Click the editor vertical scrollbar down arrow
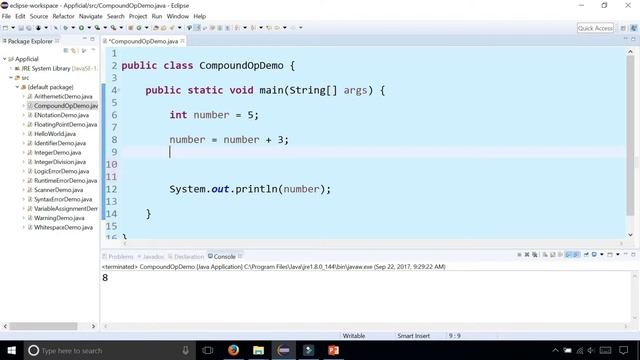Viewport: 640px width, 360px height. pyautogui.click(x=630, y=235)
